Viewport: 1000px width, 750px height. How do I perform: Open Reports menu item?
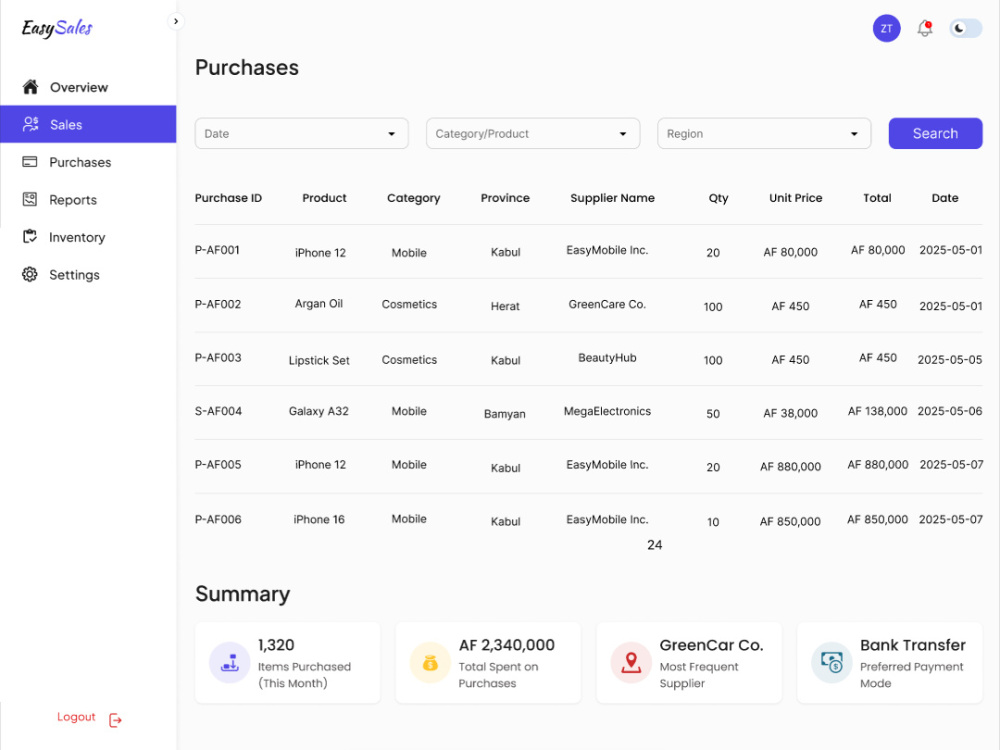point(88,200)
